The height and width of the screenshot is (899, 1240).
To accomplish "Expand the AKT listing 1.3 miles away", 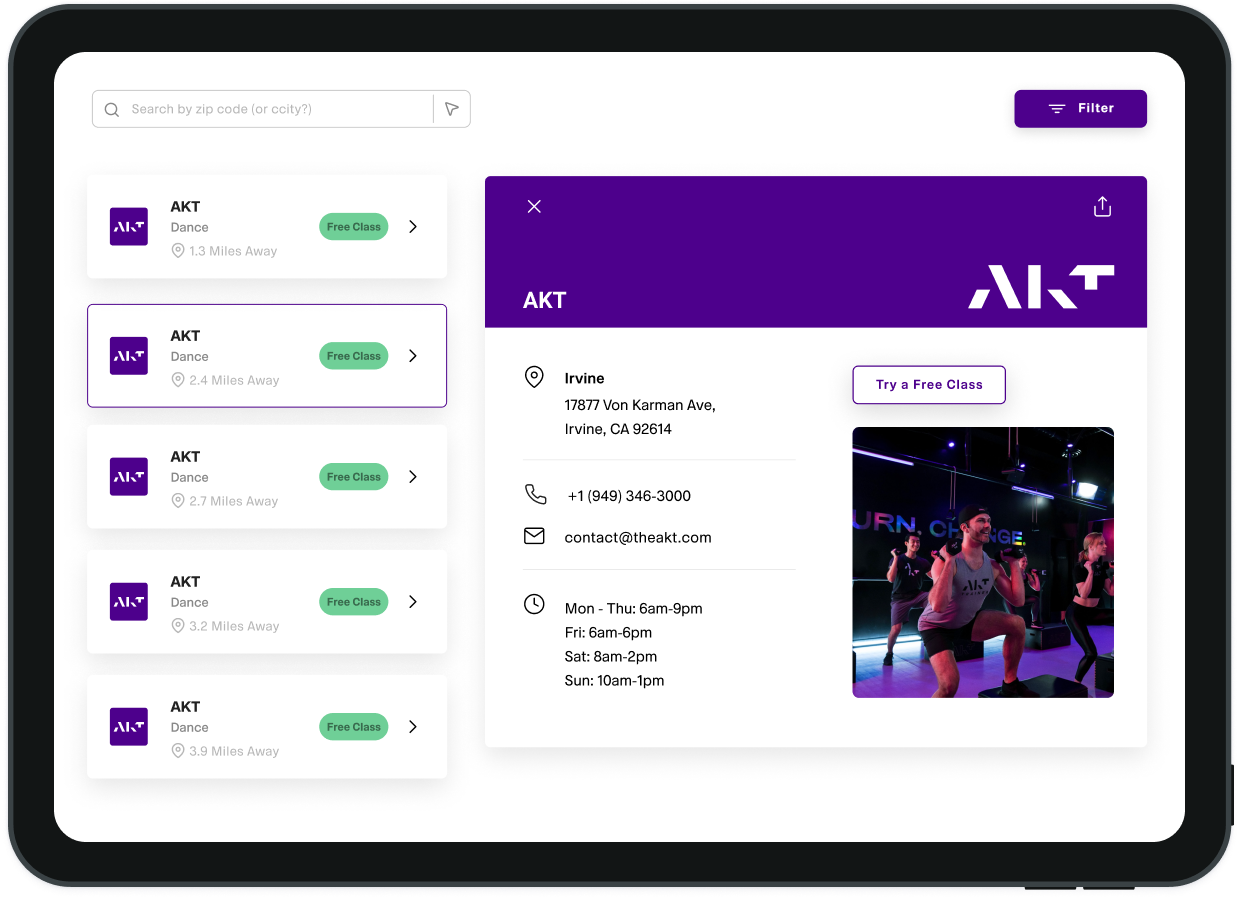I will tap(413, 227).
